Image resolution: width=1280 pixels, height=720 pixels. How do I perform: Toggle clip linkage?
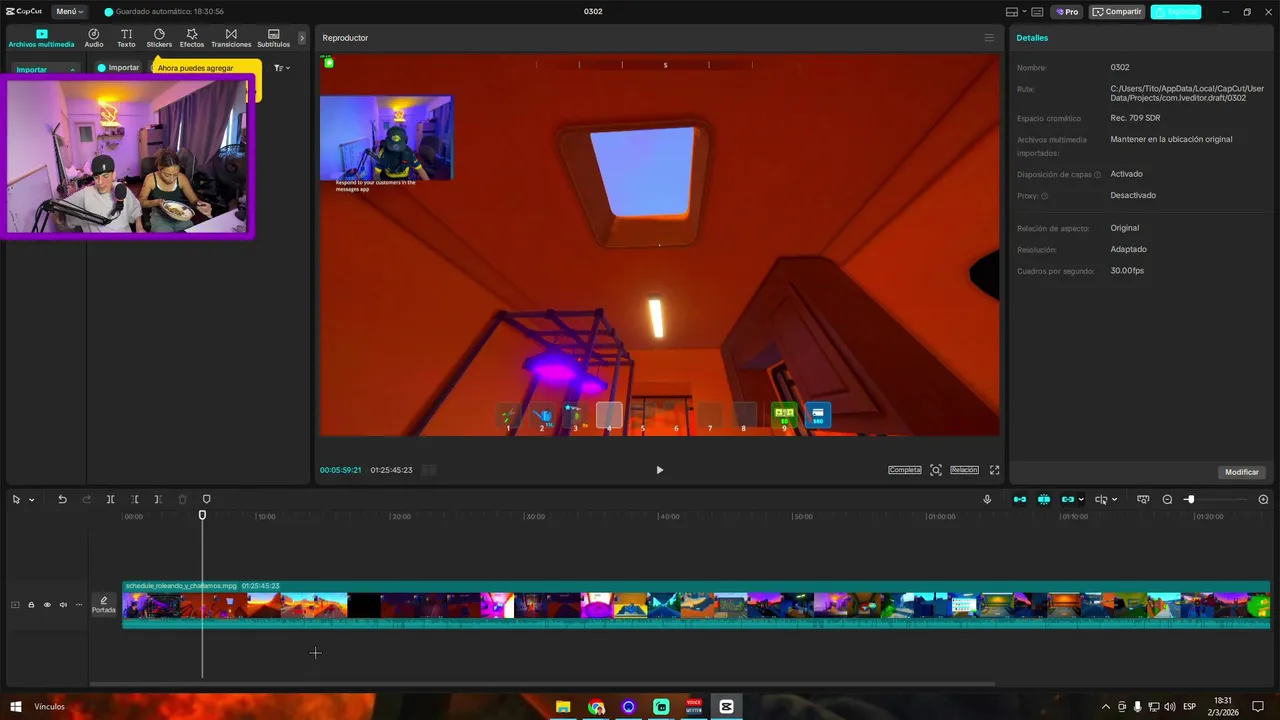pos(1068,499)
